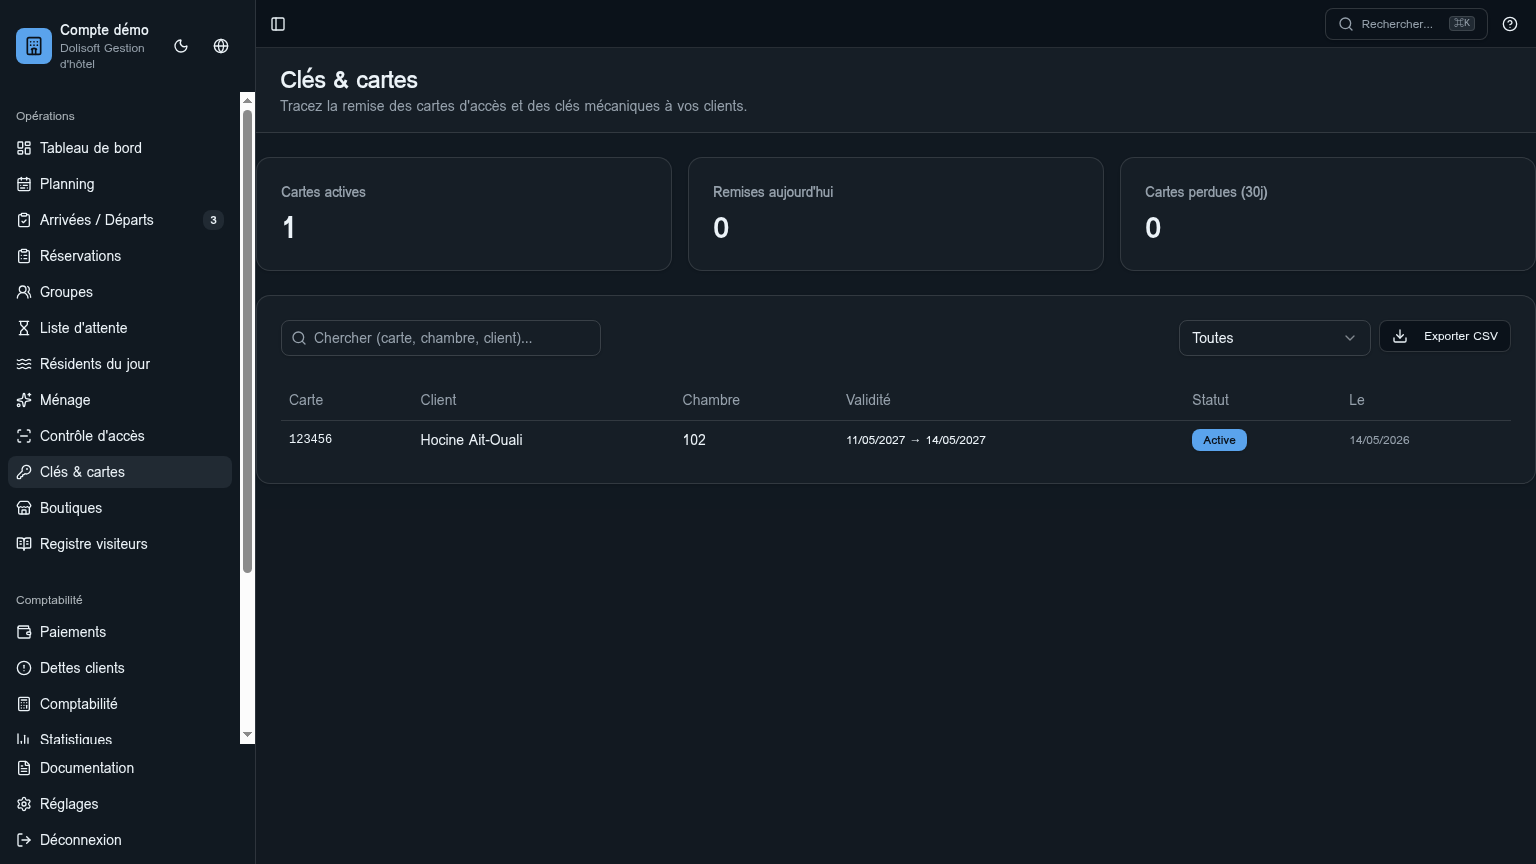The height and width of the screenshot is (864, 1536).
Task: Click the Comptabilité calculator icon
Action: point(24,704)
